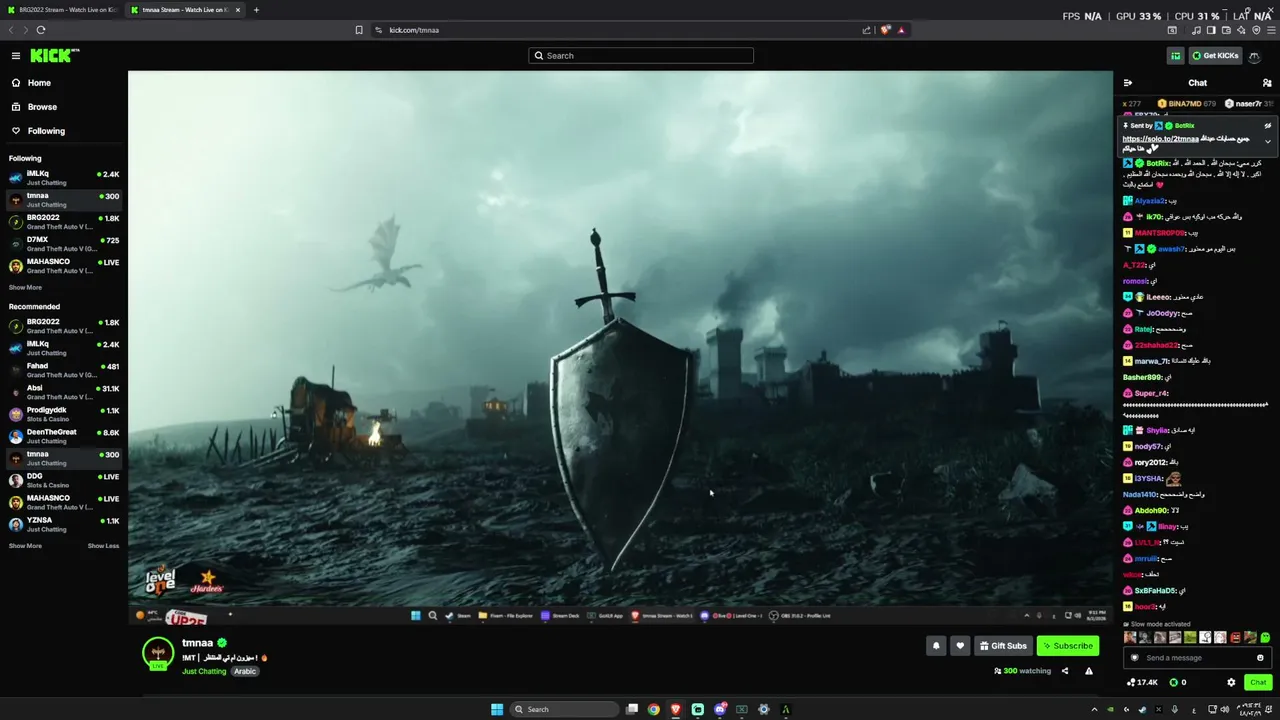The image size is (1280, 720).
Task: Open IMLKq channel in the Following list
Action: point(64,178)
